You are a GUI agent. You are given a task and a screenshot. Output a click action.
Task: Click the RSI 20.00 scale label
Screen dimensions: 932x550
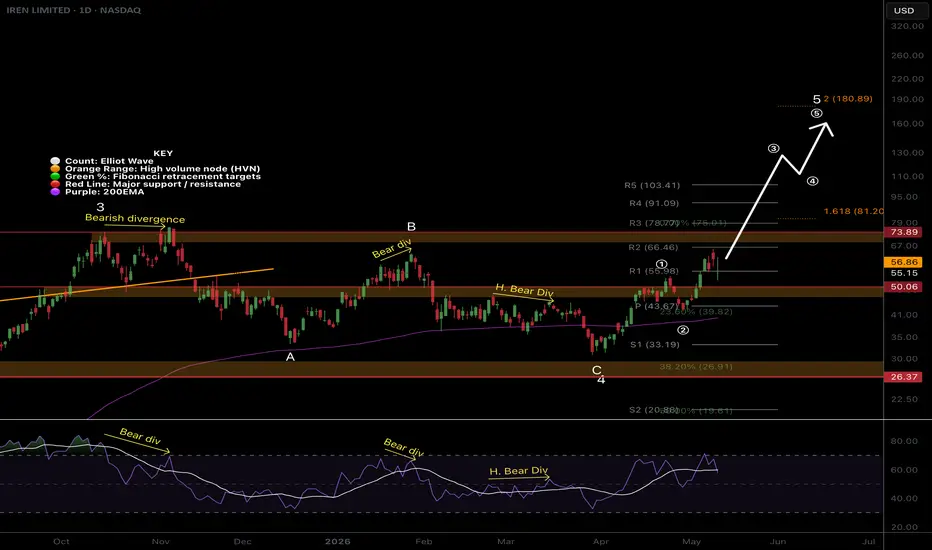(904, 527)
